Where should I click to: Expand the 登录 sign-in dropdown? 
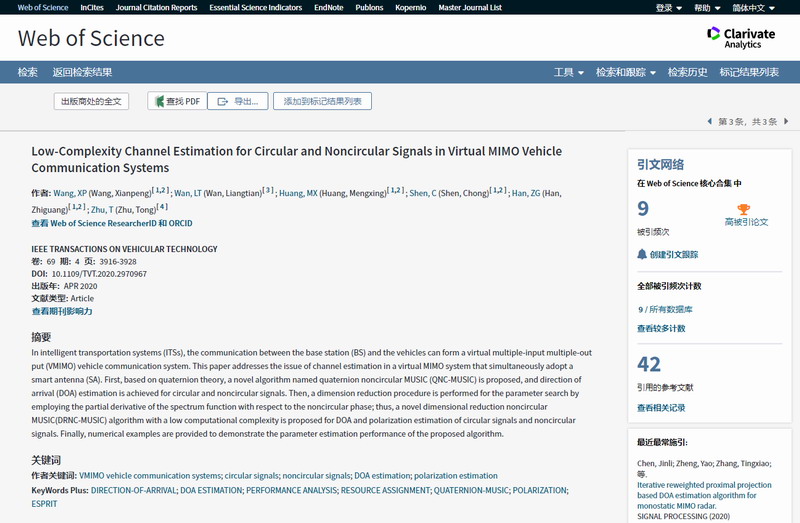[669, 8]
